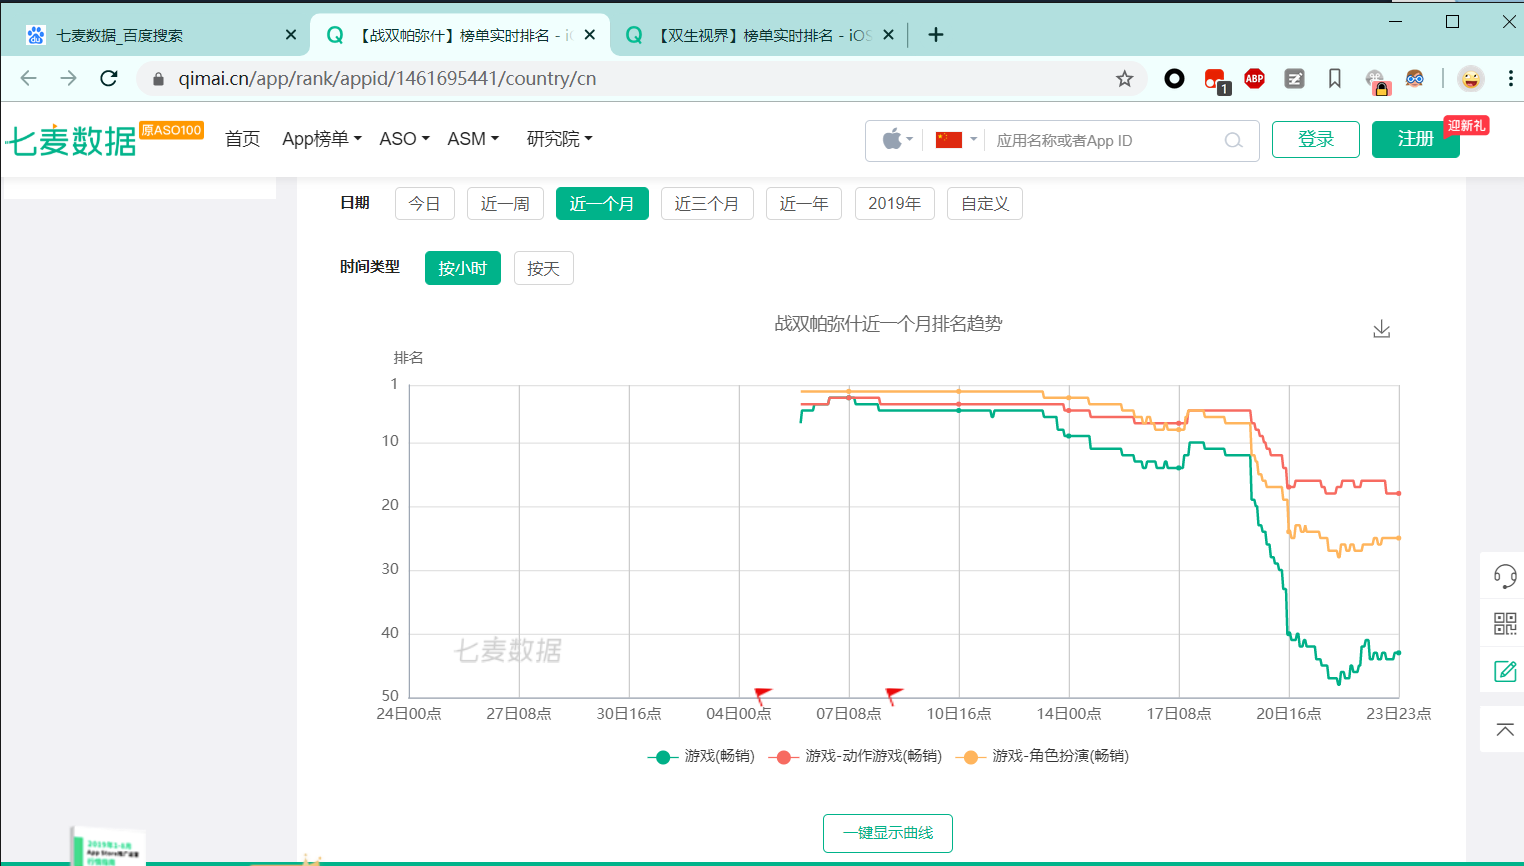Open red extension with badge 1
Screen dimensions: 1524x866
tap(1216, 80)
